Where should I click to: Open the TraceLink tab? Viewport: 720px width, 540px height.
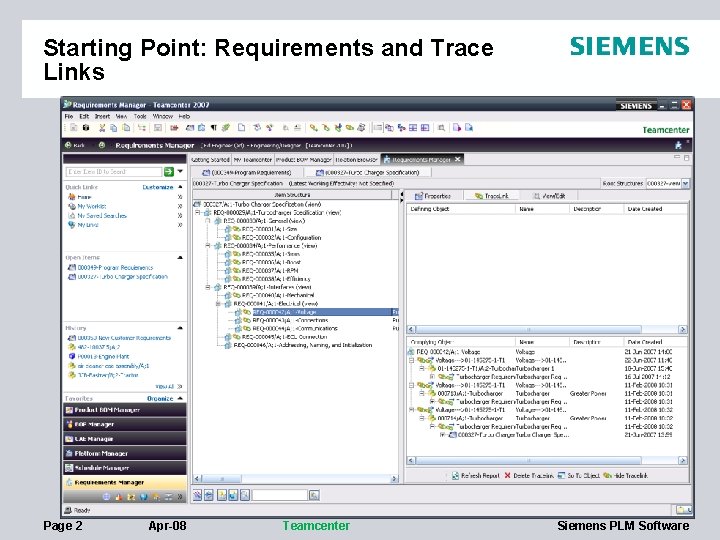pyautogui.click(x=491, y=196)
